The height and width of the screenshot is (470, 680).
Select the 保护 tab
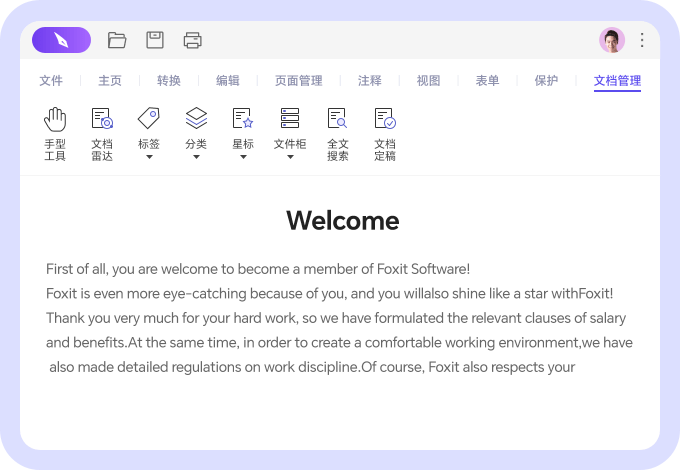point(546,81)
